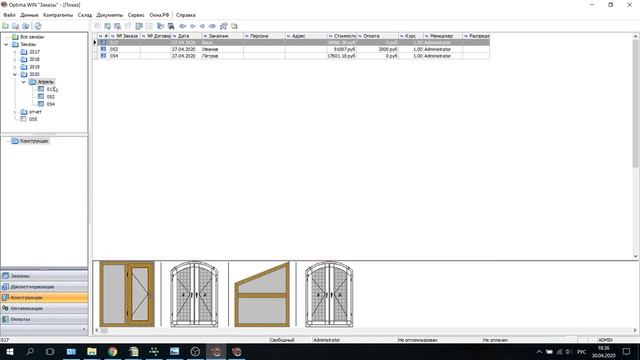Click the Петров customer cell
Viewport: 640px width, 360px height.
pos(222,56)
